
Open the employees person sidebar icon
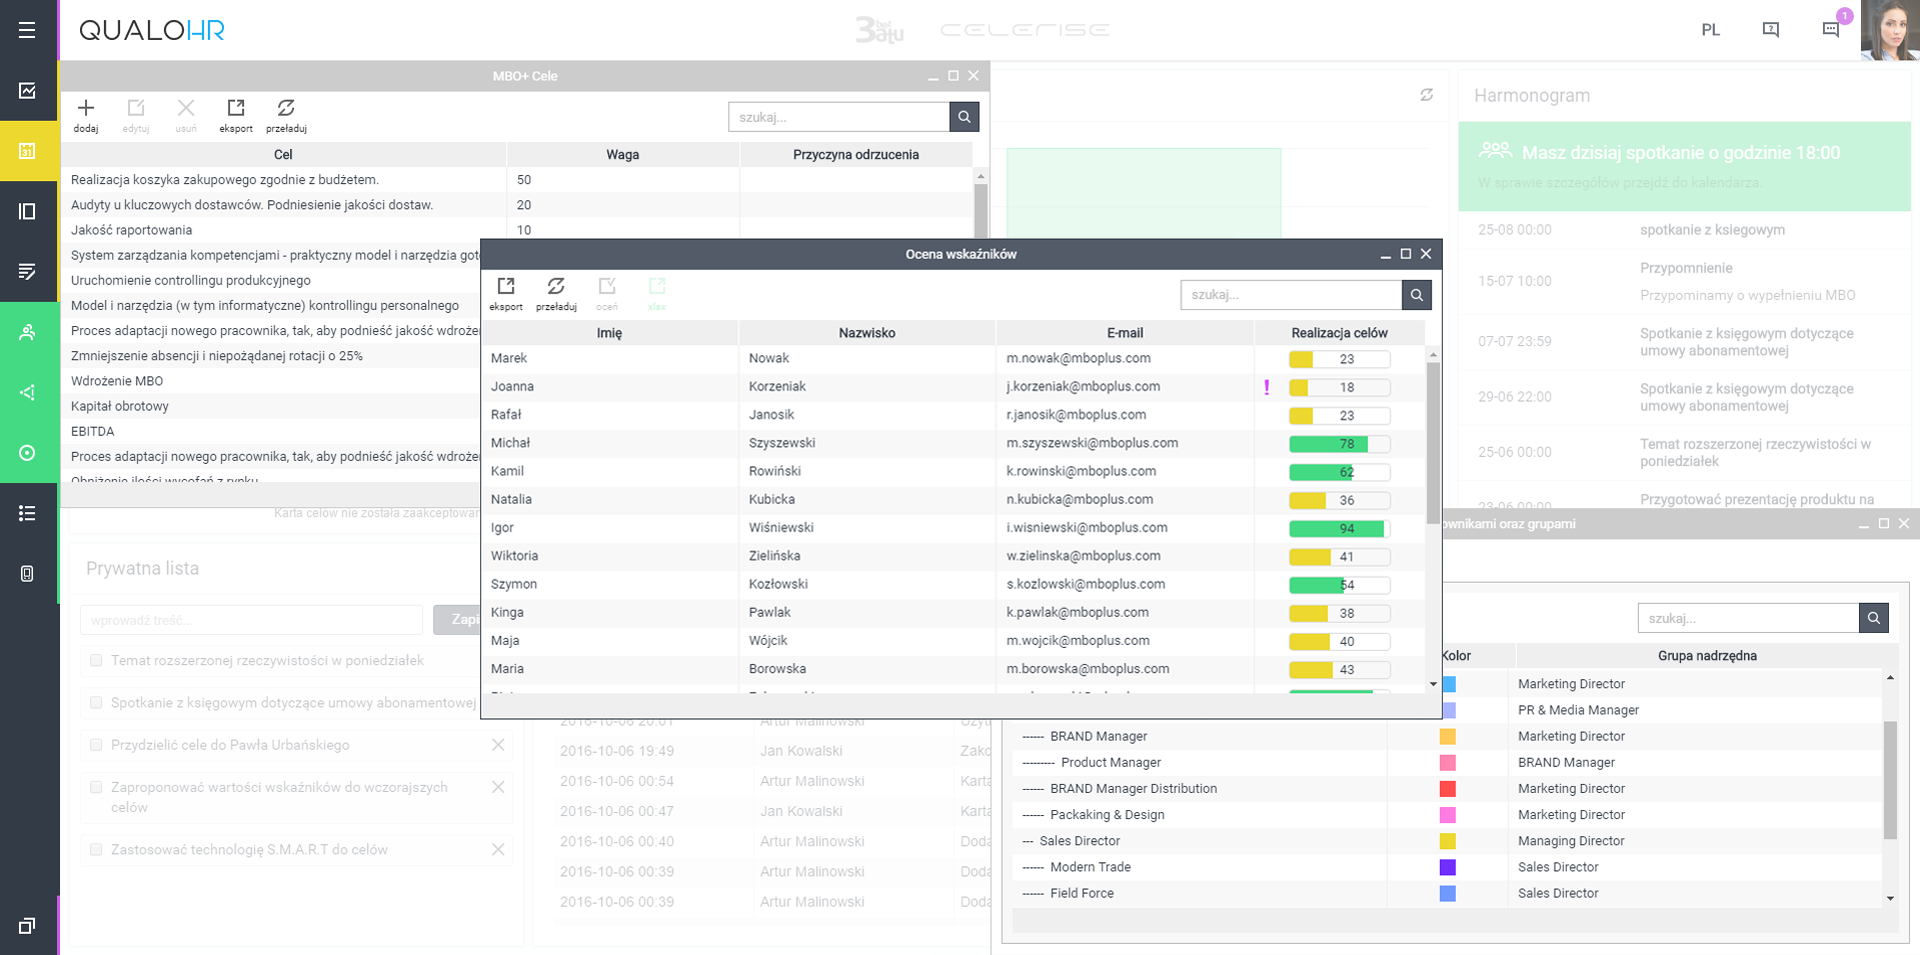coord(27,332)
